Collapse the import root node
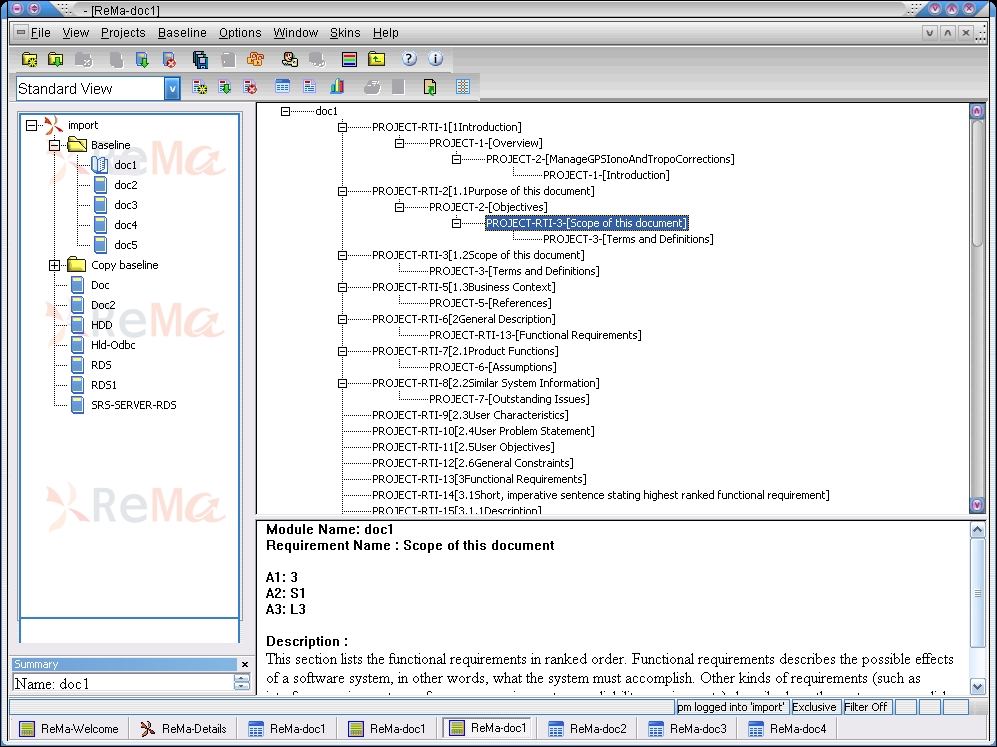Viewport: 997px width, 747px height. point(31,125)
